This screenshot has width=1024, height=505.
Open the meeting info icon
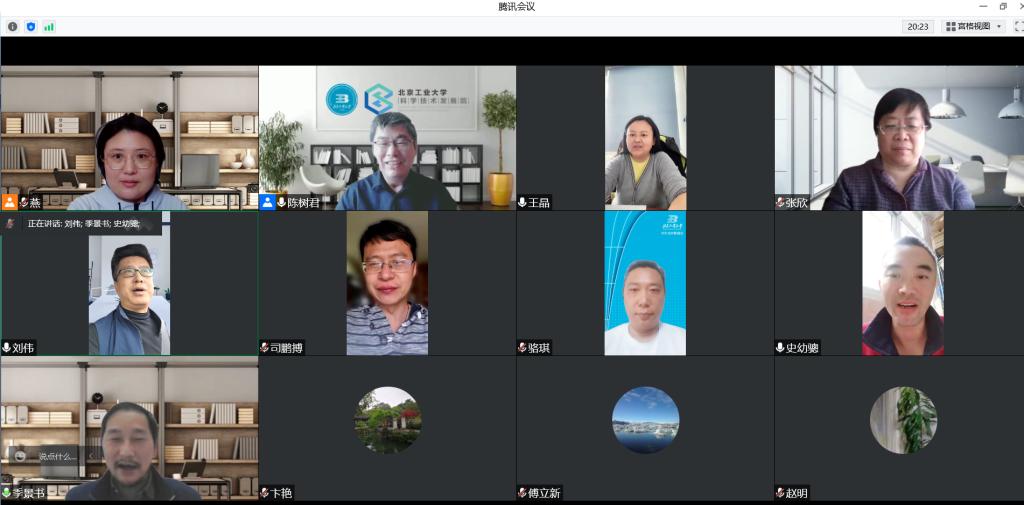point(12,26)
